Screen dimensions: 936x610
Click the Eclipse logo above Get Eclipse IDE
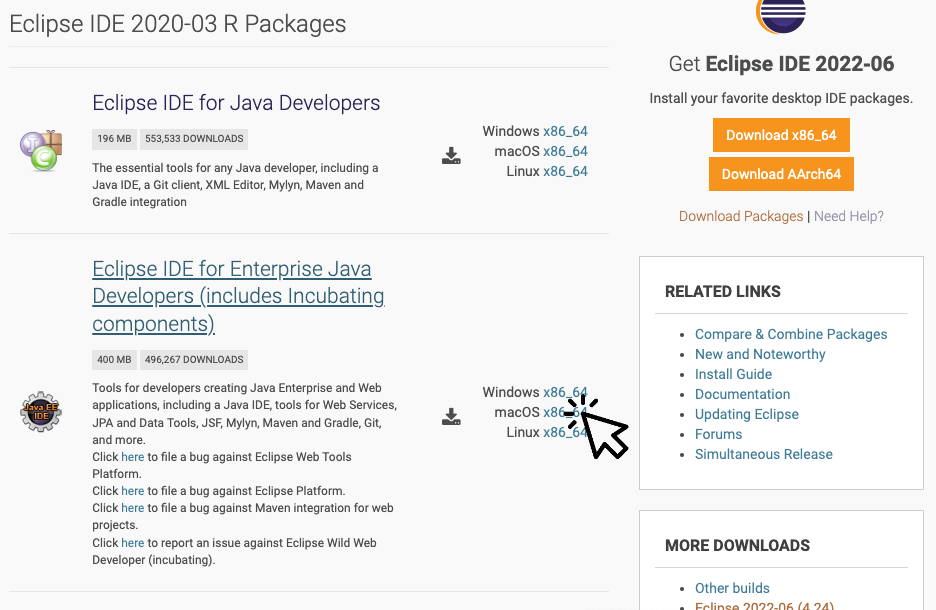[781, 16]
